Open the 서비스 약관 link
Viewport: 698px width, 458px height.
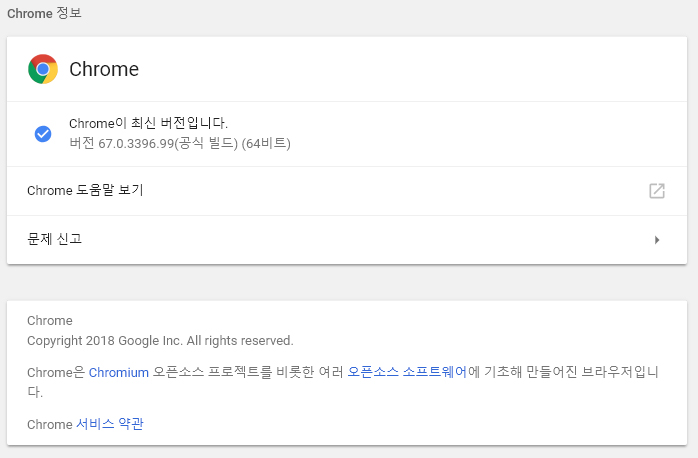110,424
